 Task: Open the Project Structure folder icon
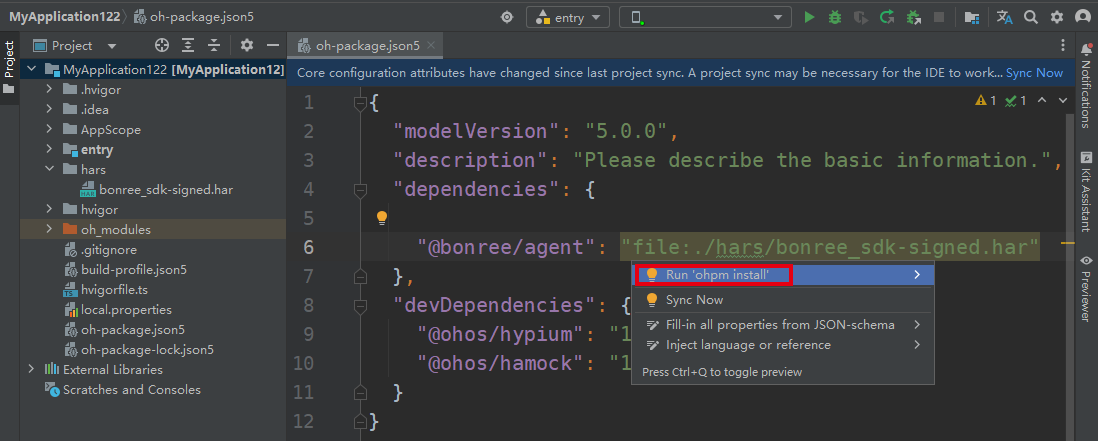pyautogui.click(x=971, y=17)
